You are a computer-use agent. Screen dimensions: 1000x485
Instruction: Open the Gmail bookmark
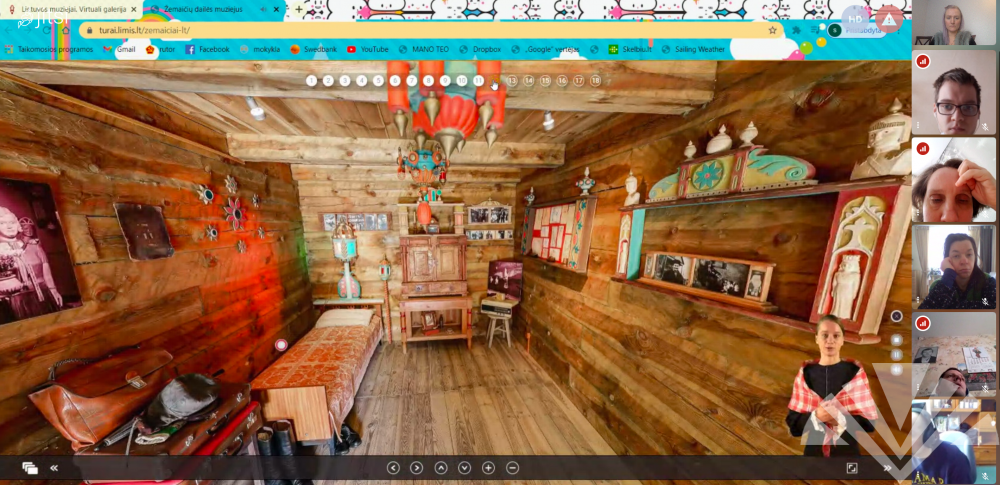[119, 49]
